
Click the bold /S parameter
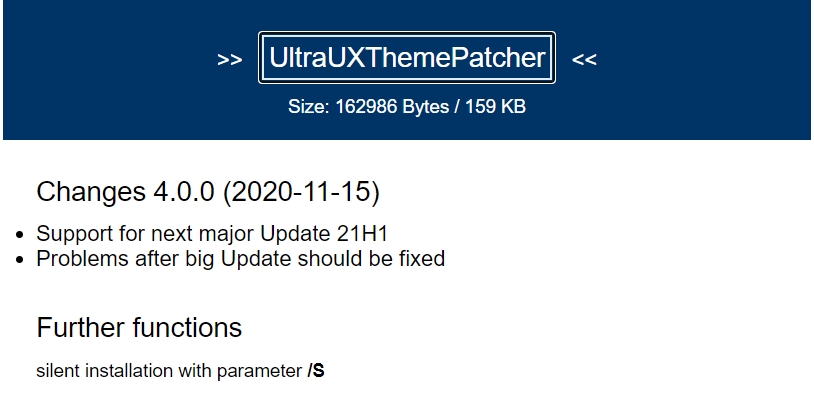pyautogui.click(x=316, y=371)
